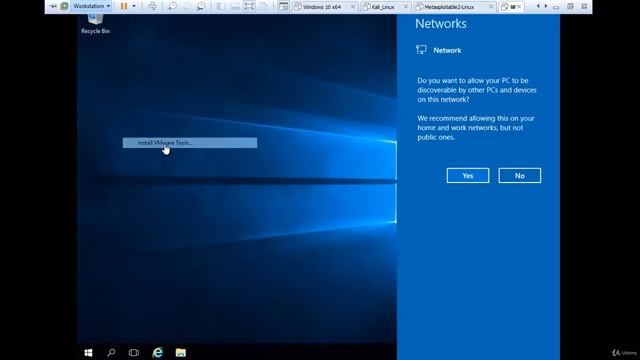Expand the power options arrow next to pause
640x360 pixels.
pyautogui.click(x=134, y=6)
